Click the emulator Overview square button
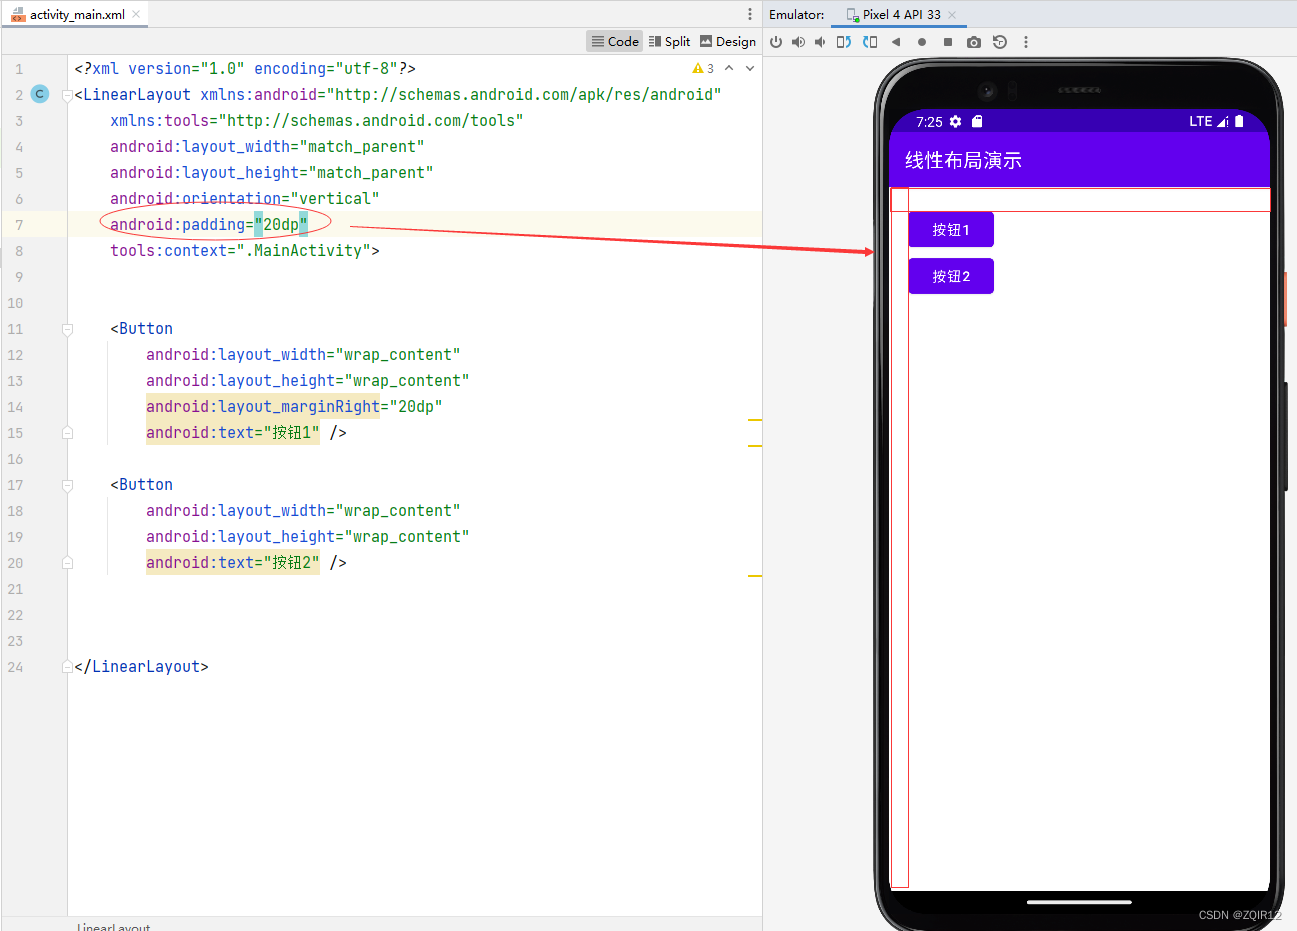 [948, 42]
